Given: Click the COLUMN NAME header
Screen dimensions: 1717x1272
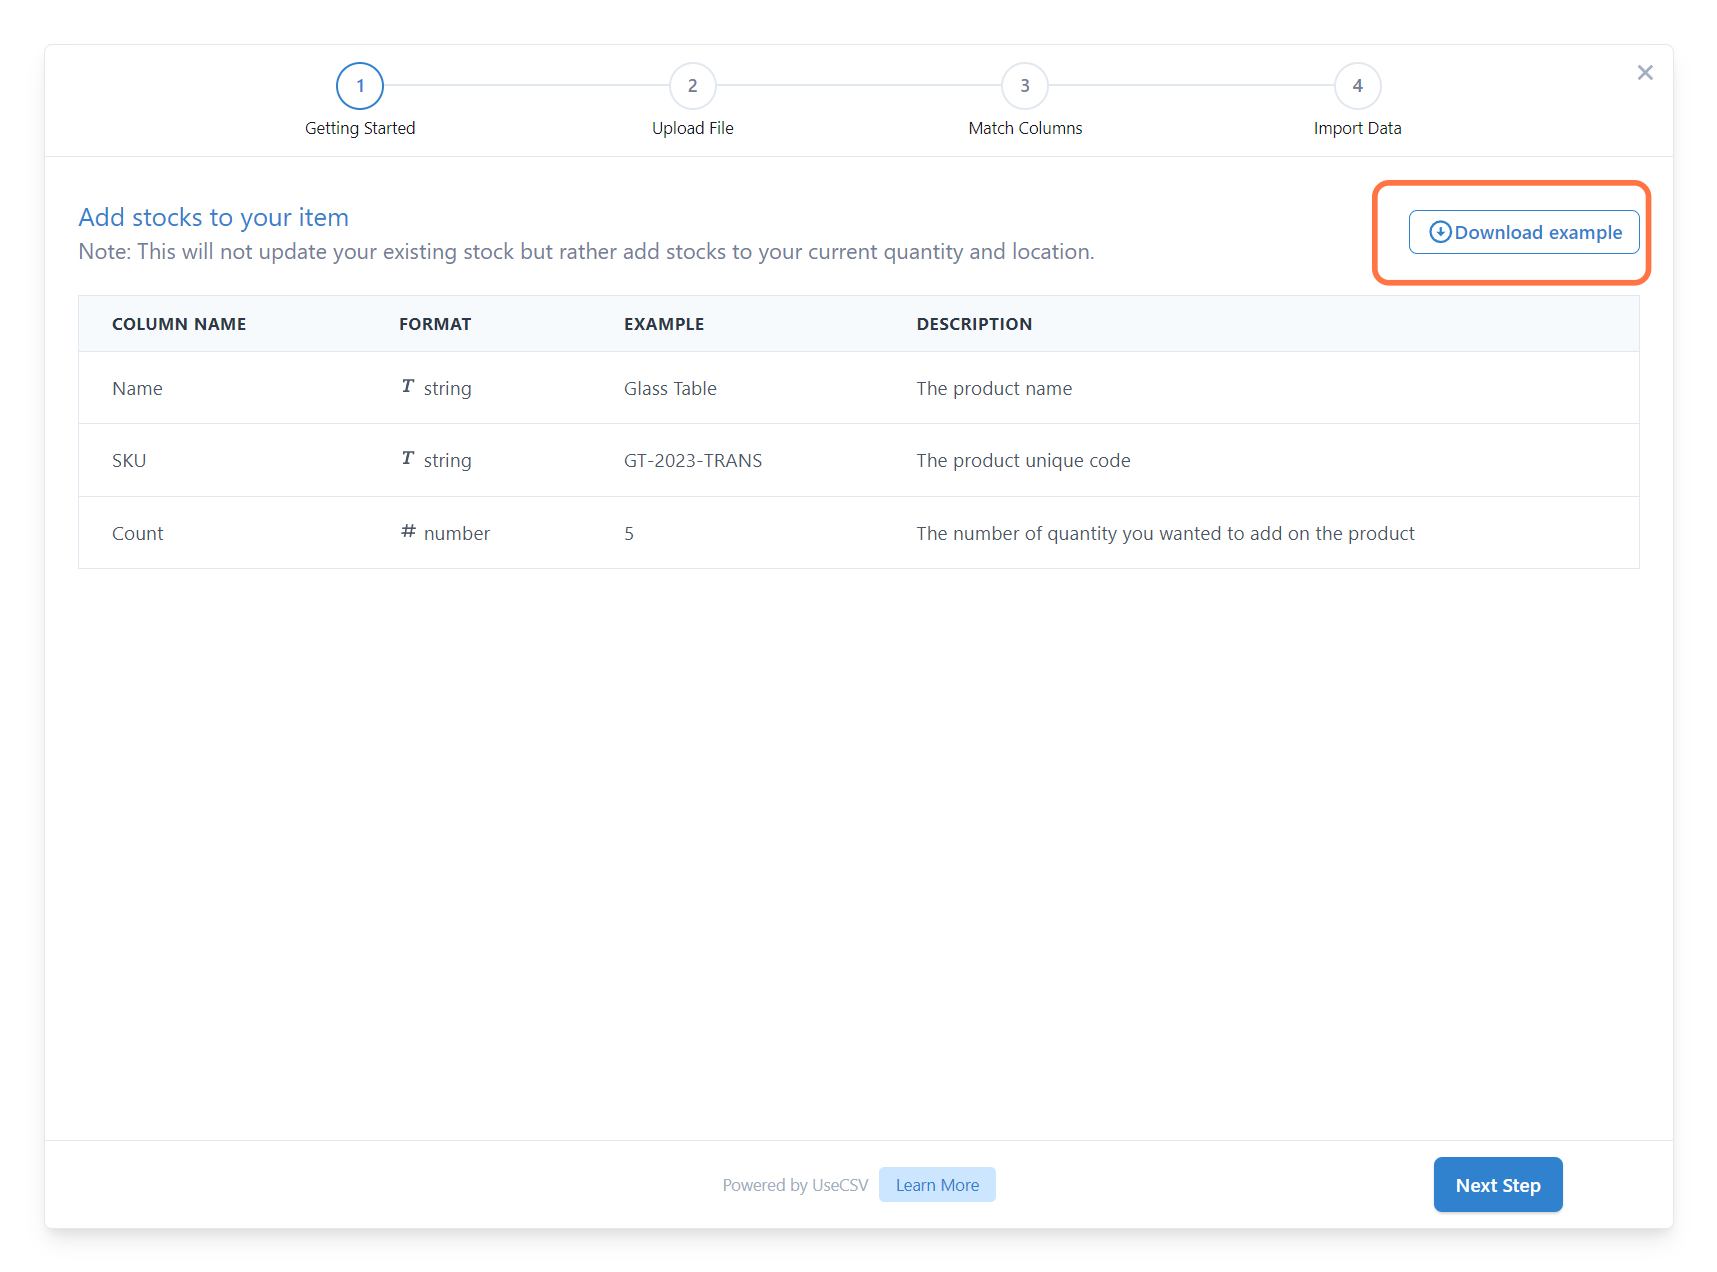Looking at the screenshot, I should (x=179, y=324).
